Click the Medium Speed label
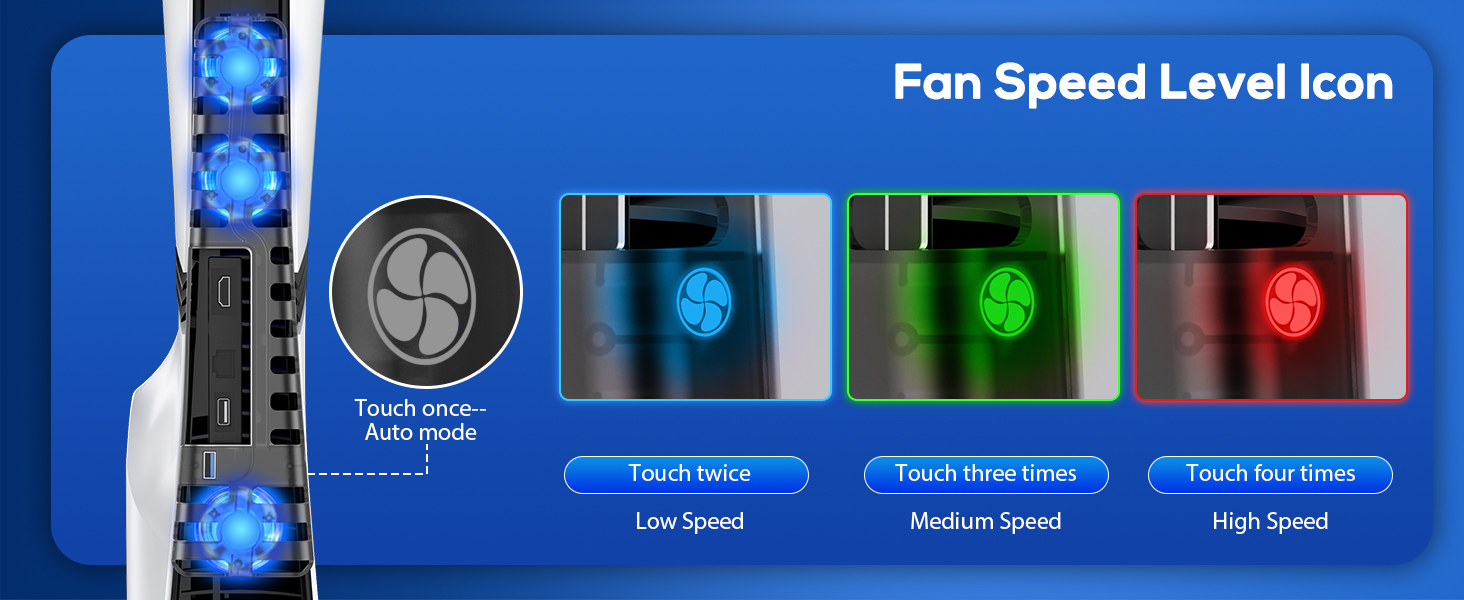The height and width of the screenshot is (600, 1464). pos(985,521)
